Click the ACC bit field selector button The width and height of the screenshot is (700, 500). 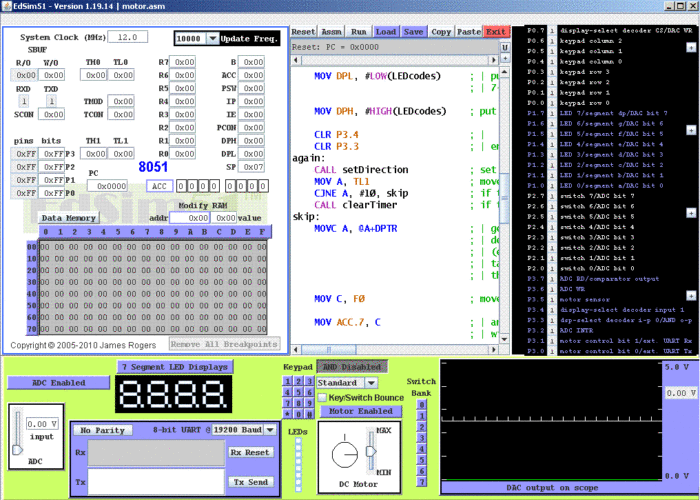tap(159, 186)
